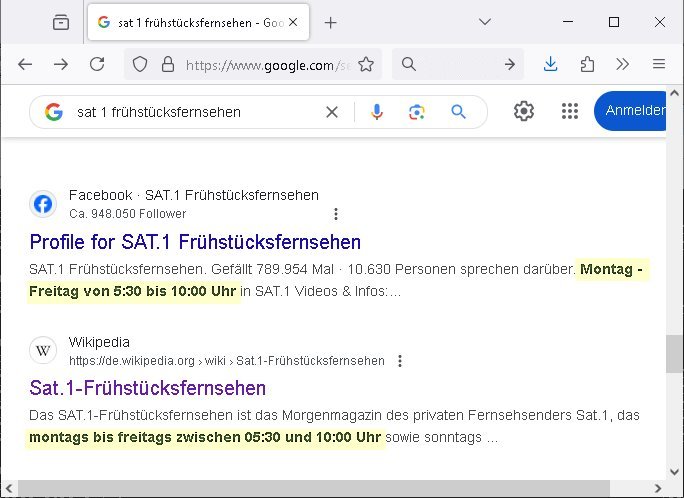Screen dimensions: 684x498
Task: Open the Wikipedia result's three-dot options
Action: [x=400, y=361]
